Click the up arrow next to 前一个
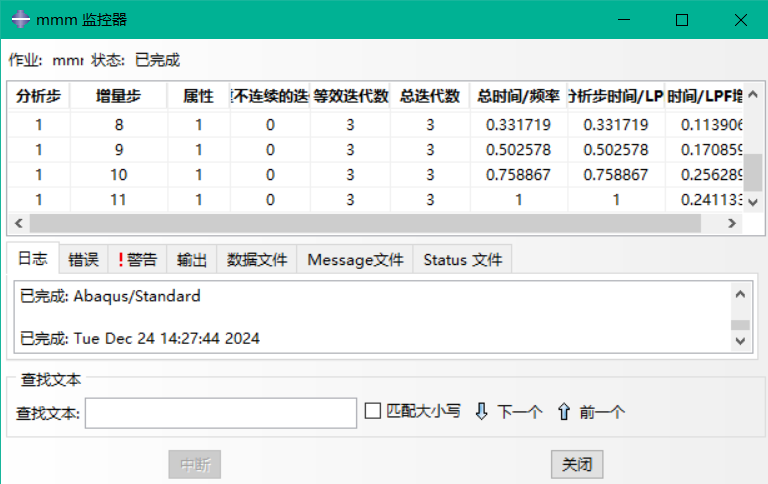 click(x=564, y=411)
